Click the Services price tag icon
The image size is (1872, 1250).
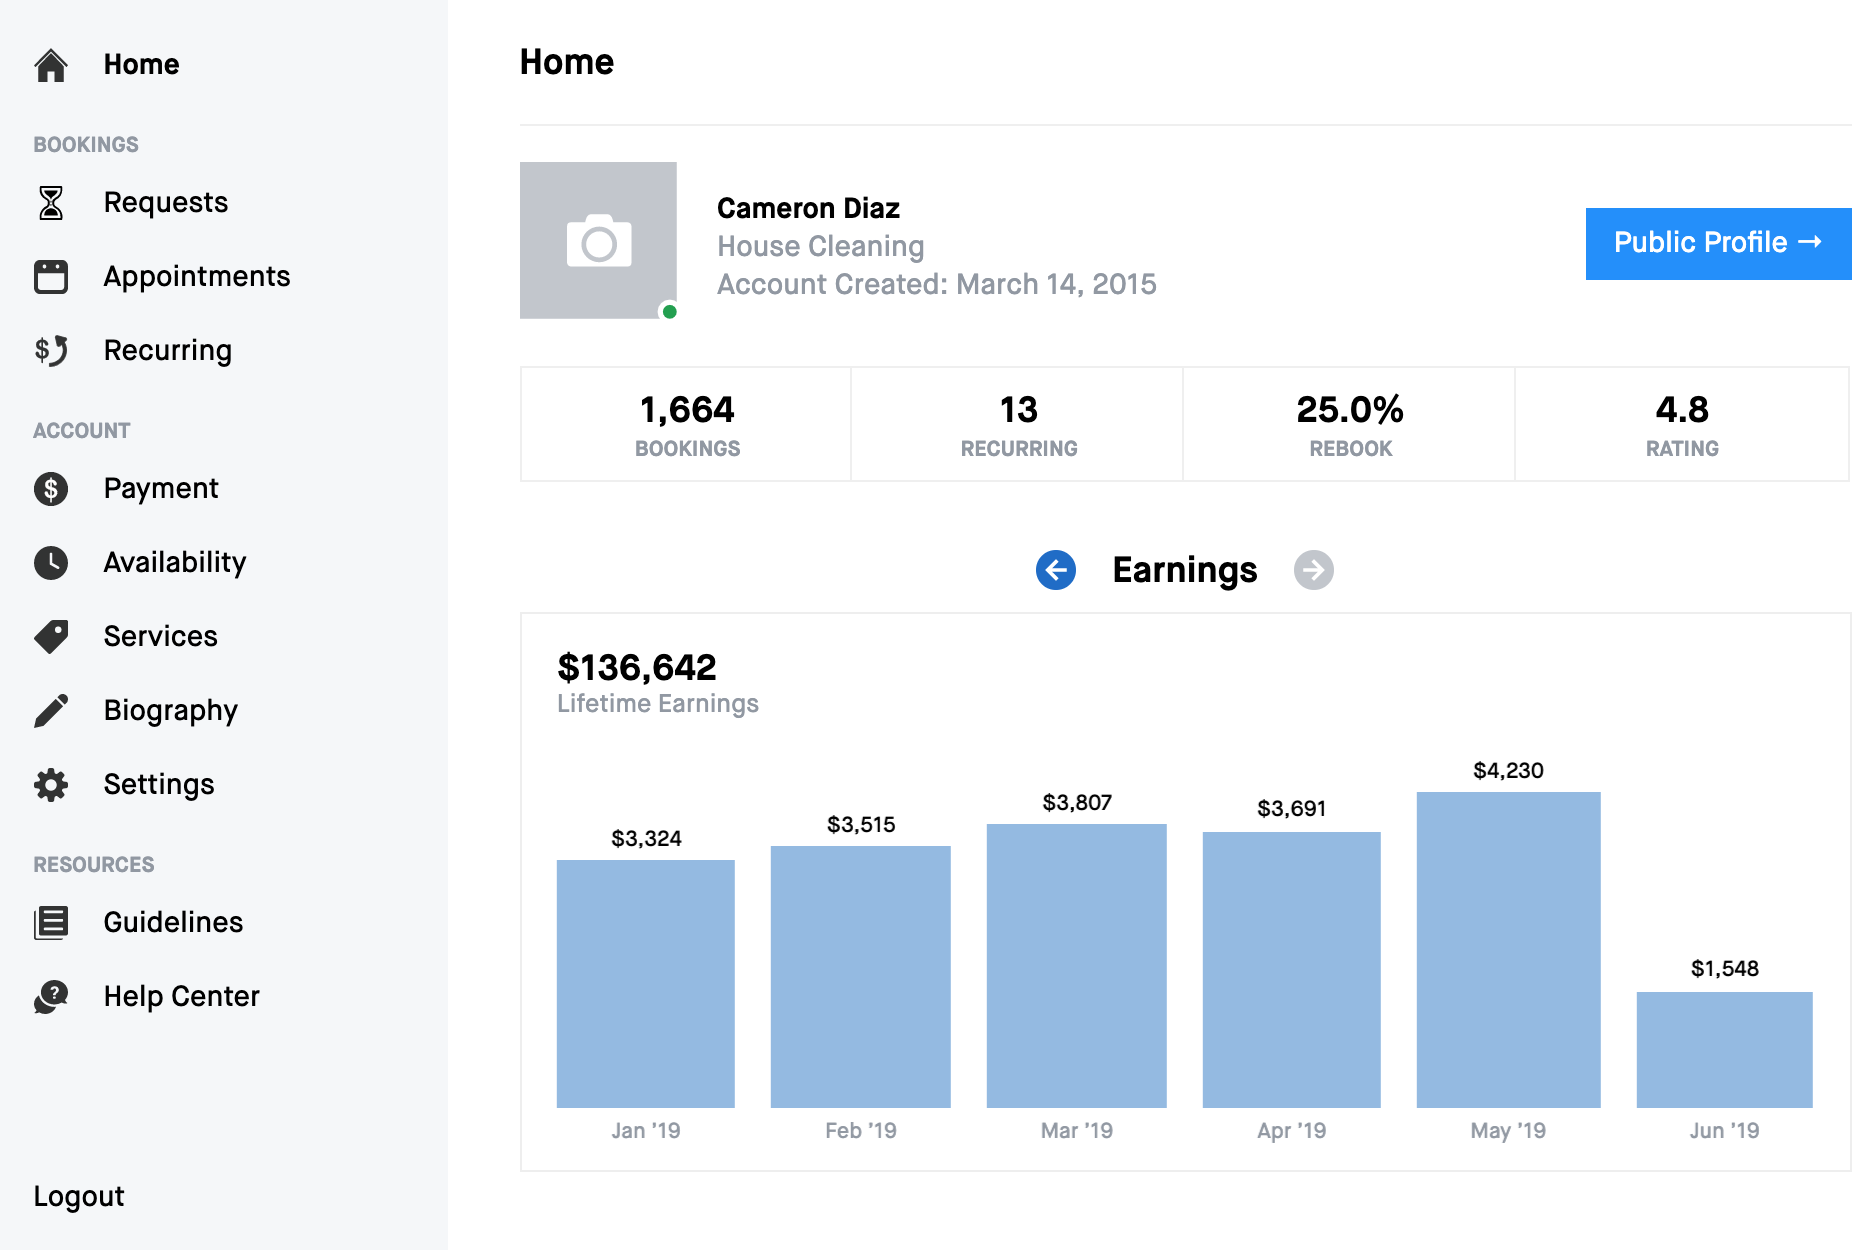(x=51, y=637)
